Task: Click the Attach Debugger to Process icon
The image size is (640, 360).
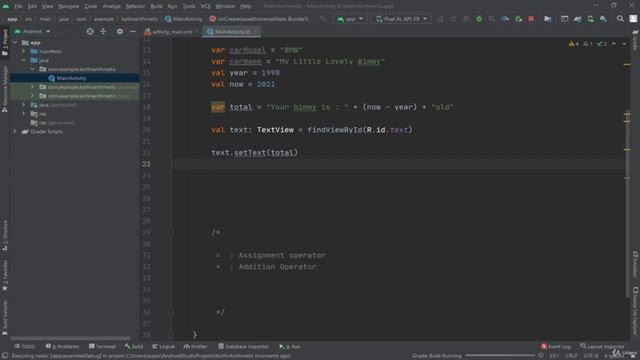Action: [x=518, y=19]
